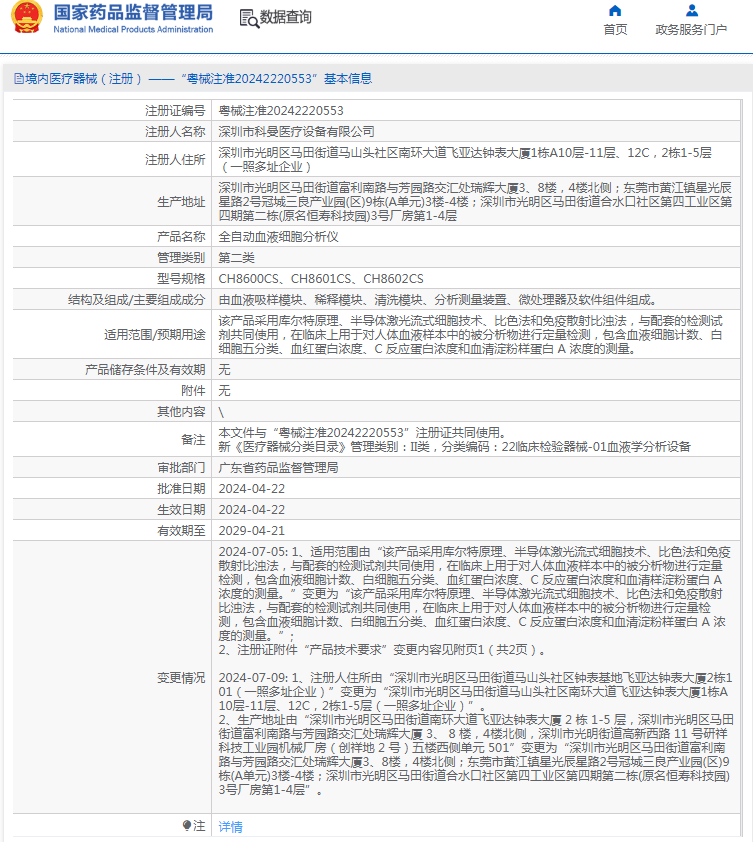
Task: Click 国家药品监督管理局 site title
Action: coord(133,12)
